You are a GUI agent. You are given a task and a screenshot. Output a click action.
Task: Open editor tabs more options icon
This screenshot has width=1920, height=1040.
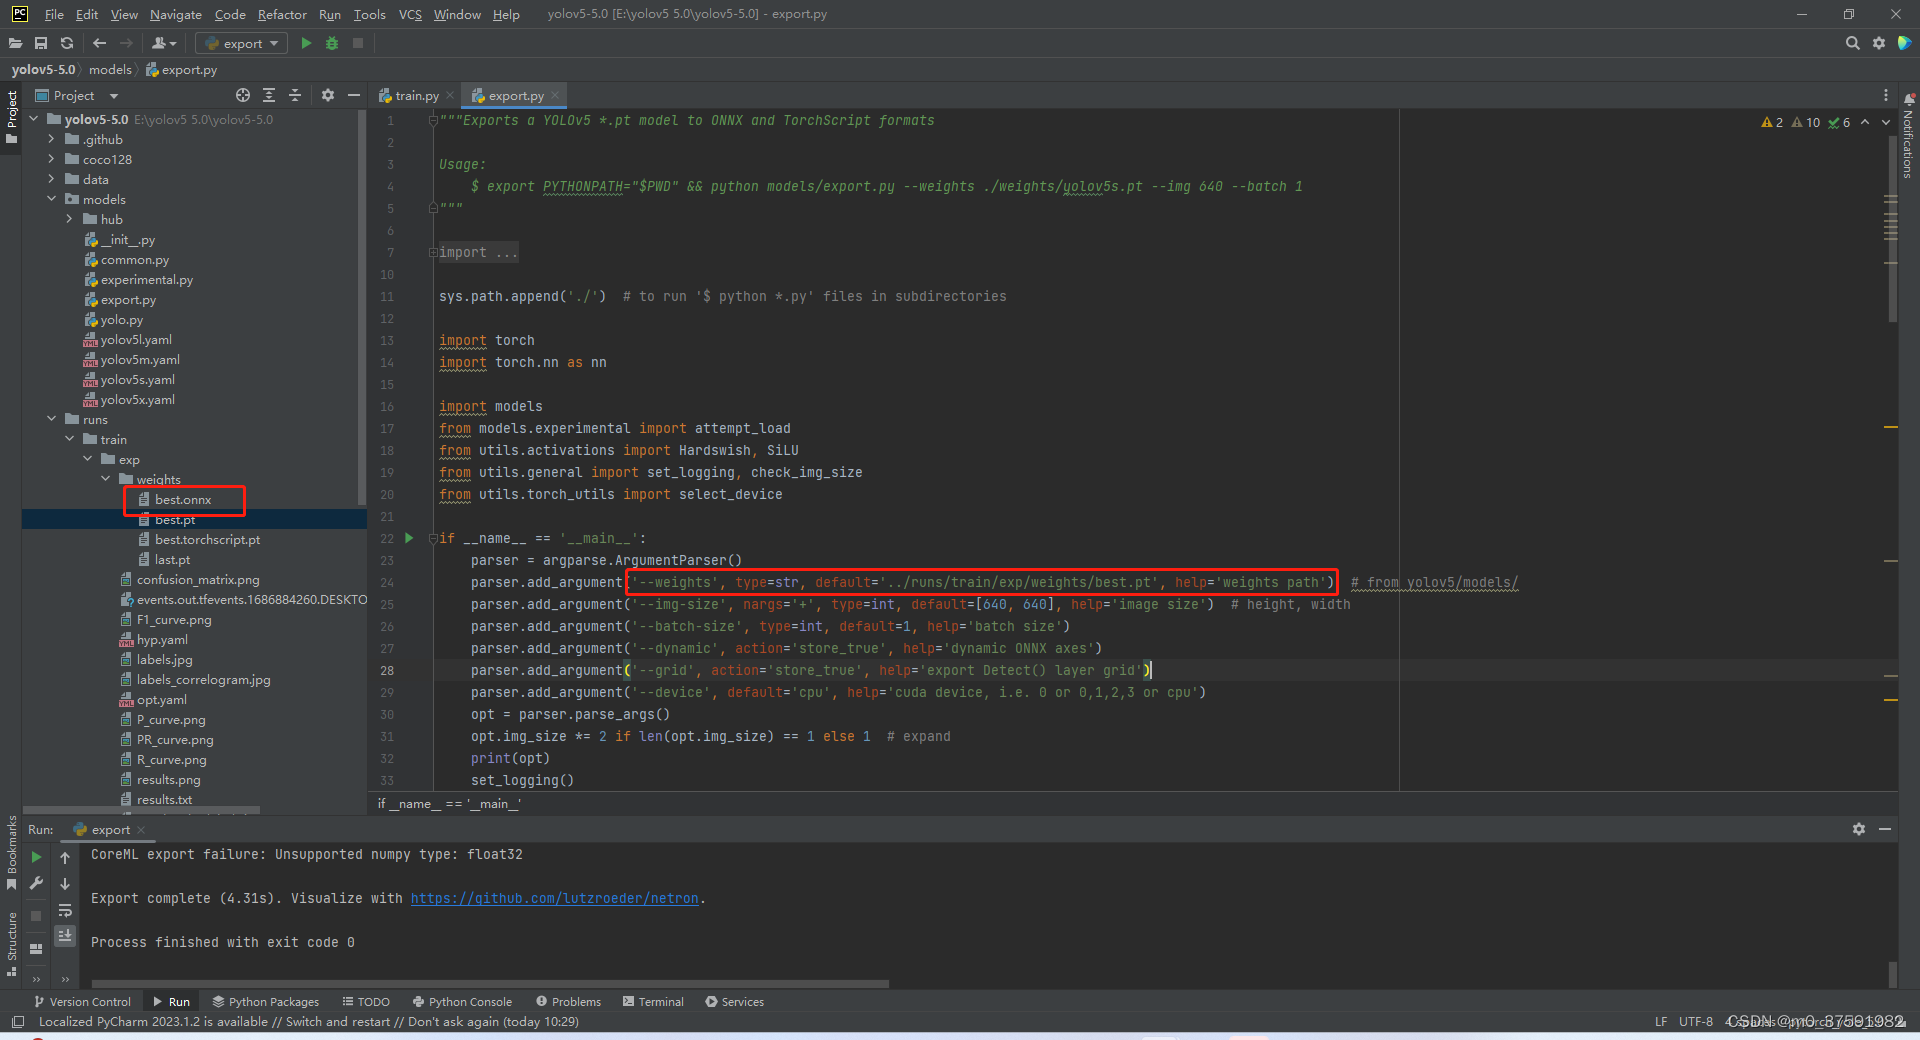1886,95
